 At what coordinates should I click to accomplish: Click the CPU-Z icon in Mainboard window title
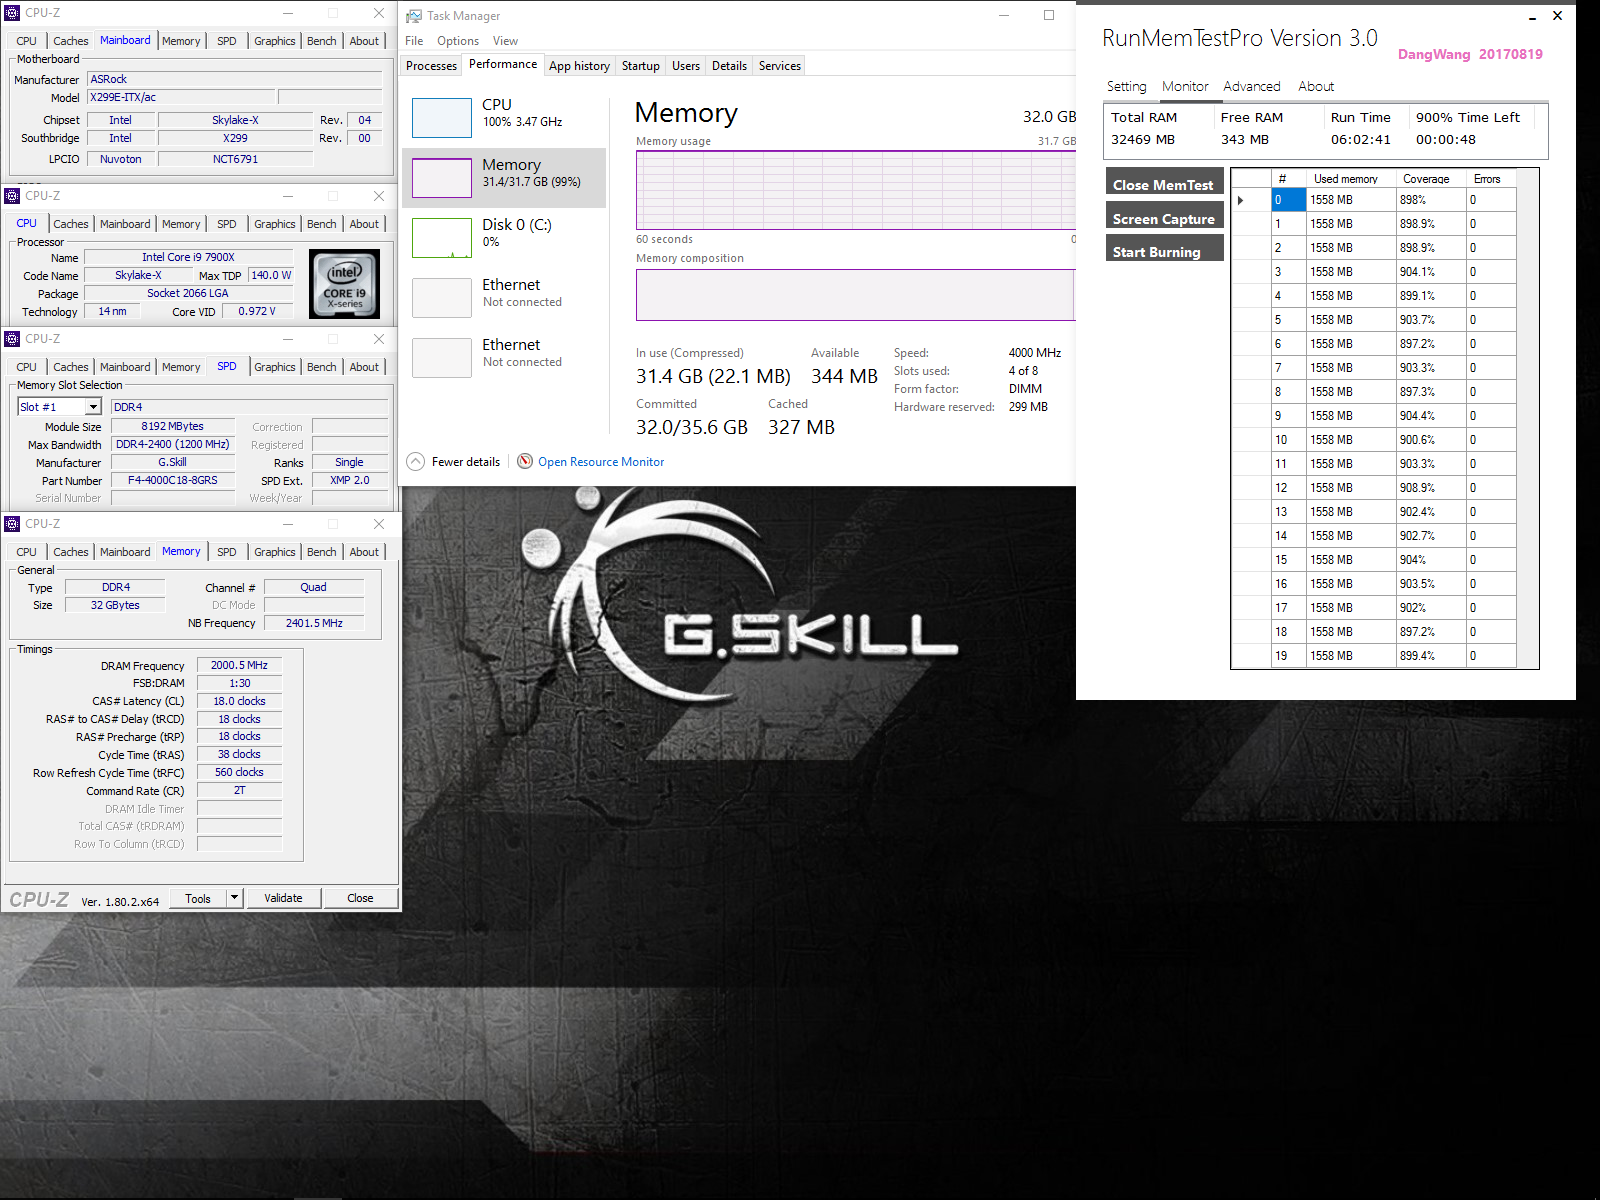(x=12, y=13)
